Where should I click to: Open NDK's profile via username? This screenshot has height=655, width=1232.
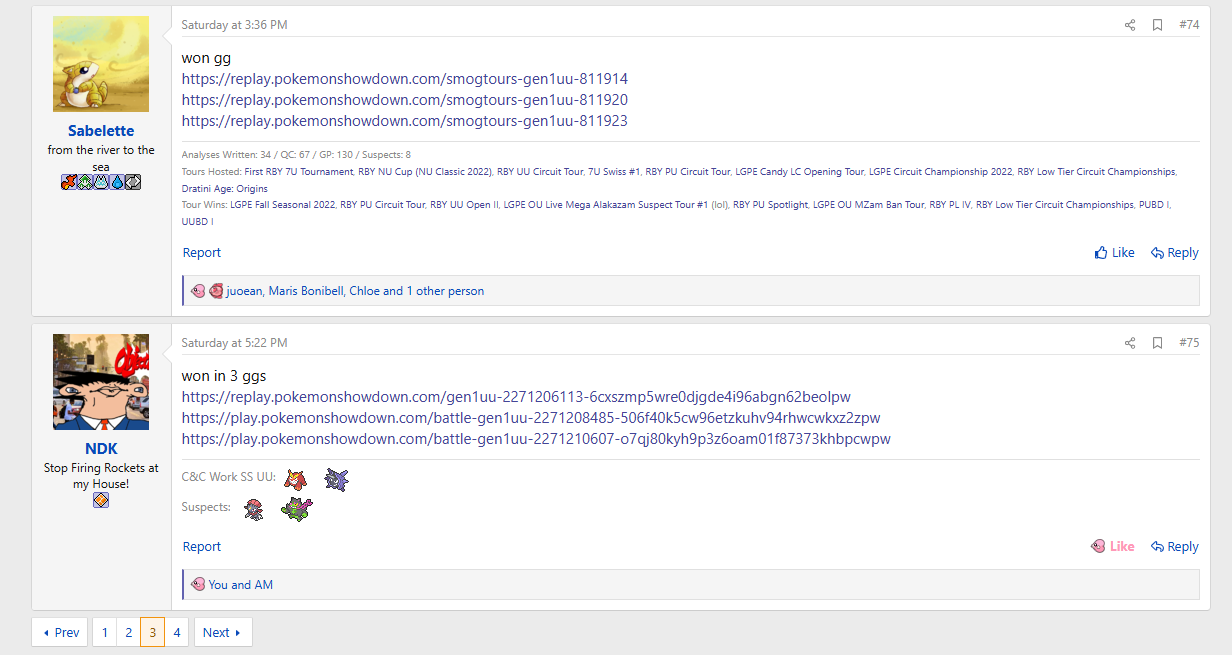101,449
